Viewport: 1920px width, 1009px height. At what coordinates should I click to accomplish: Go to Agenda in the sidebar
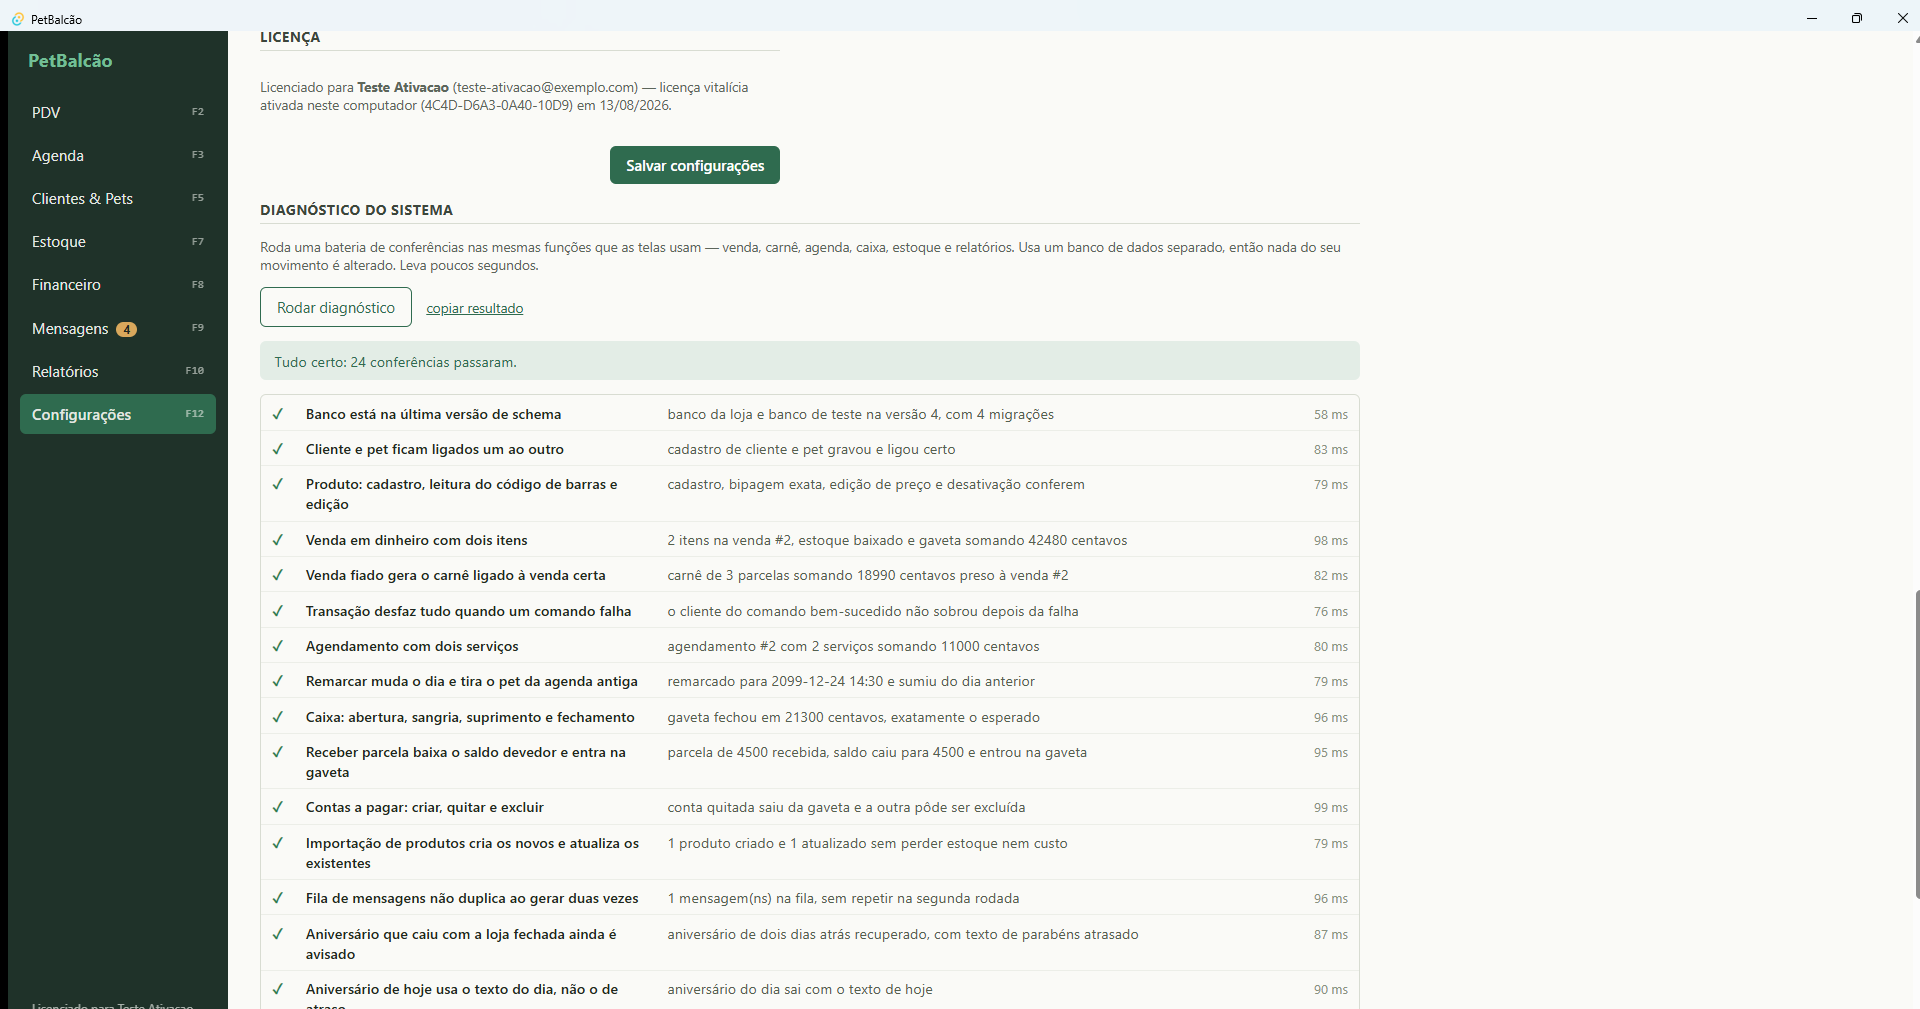click(118, 155)
